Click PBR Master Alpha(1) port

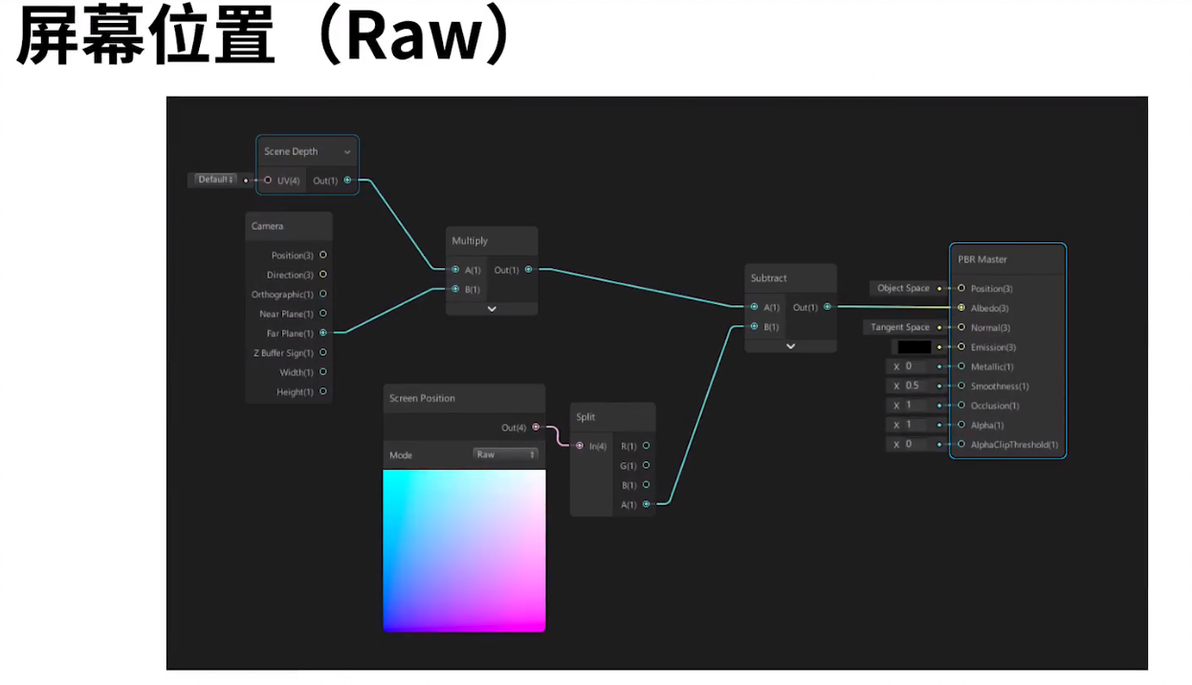(962, 425)
